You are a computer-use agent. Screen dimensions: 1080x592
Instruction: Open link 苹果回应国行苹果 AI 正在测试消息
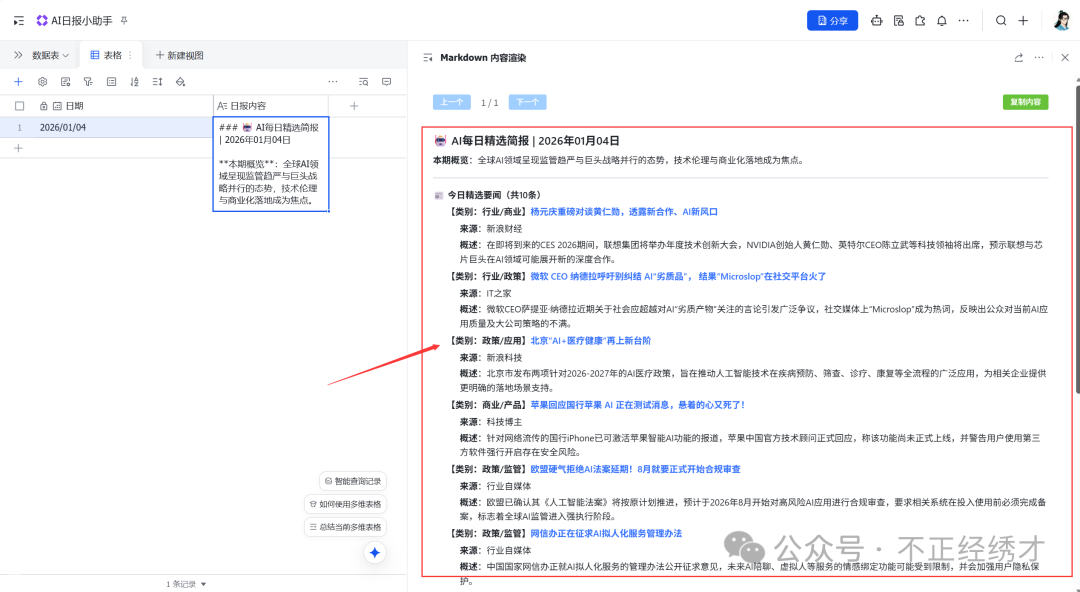click(x=638, y=405)
